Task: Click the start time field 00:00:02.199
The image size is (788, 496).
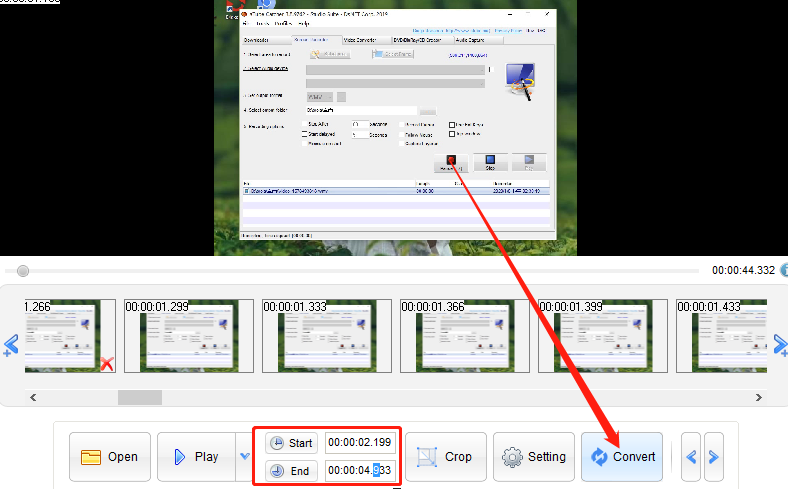Action: coord(360,443)
